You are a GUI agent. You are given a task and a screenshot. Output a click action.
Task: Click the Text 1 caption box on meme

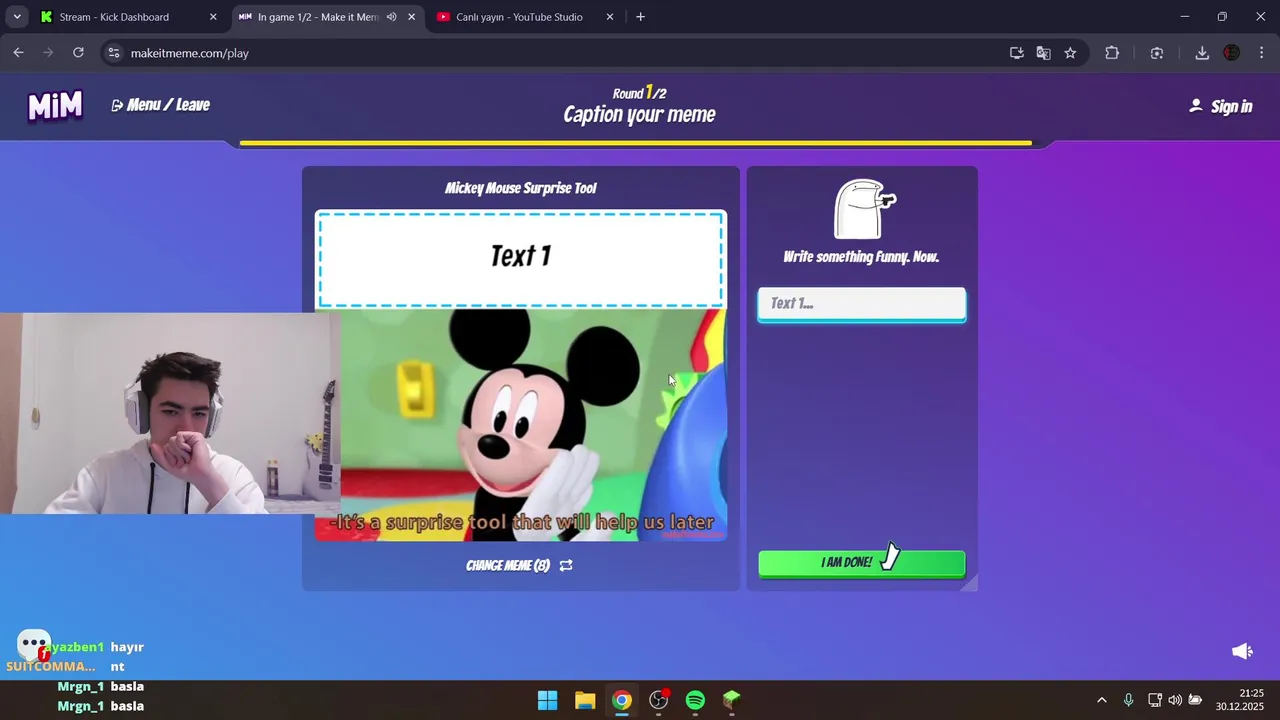(520, 258)
